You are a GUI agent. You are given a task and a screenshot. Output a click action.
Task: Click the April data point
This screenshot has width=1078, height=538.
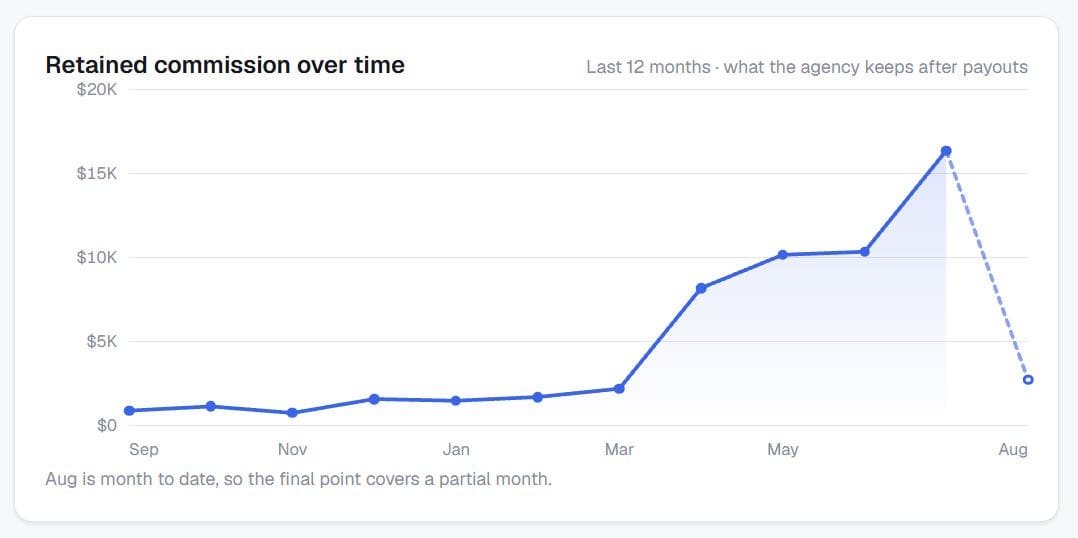click(x=701, y=288)
